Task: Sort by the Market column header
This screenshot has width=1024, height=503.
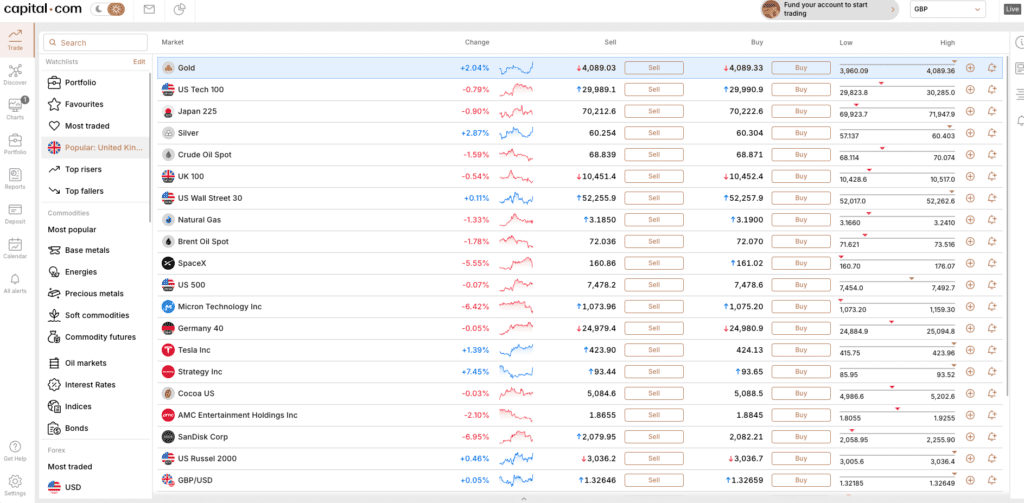Action: pyautogui.click(x=172, y=42)
